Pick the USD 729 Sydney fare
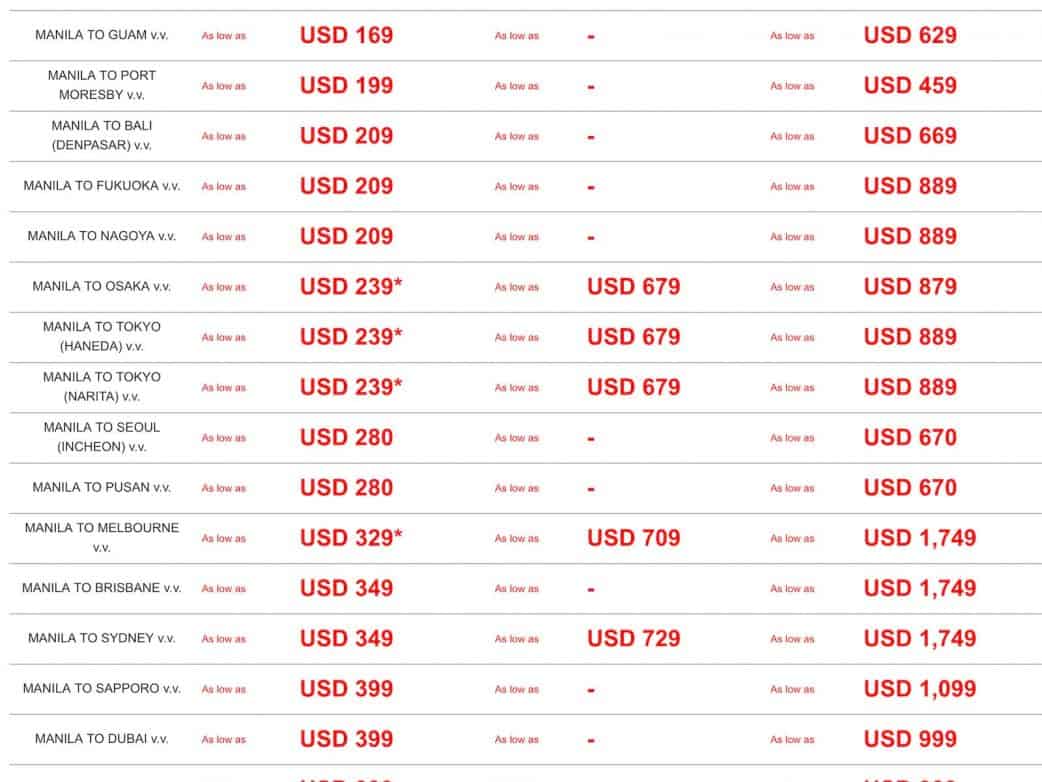Viewport: 1042px width, 782px height. coord(633,639)
